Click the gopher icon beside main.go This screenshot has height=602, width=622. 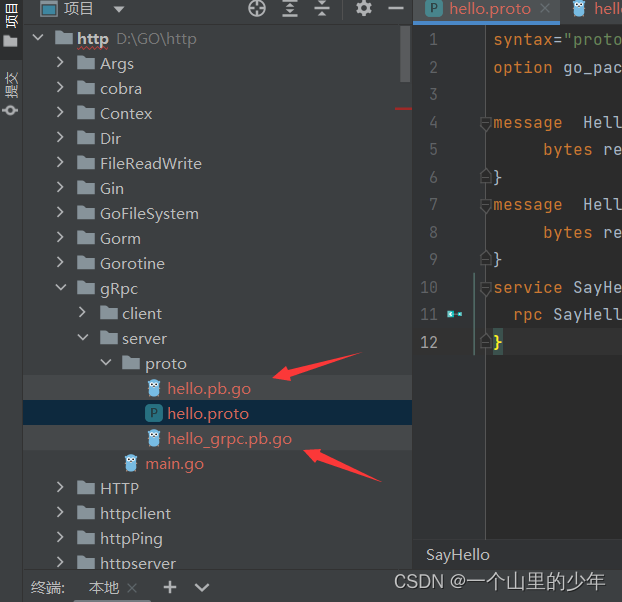131,463
